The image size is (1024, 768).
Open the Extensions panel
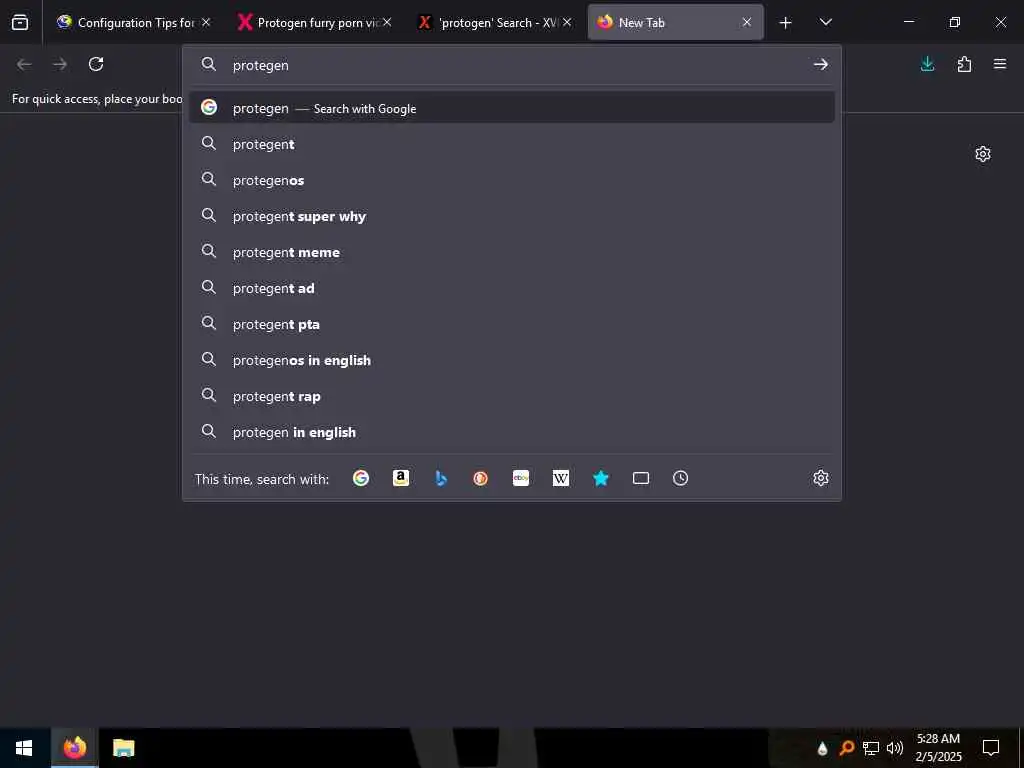[x=964, y=64]
